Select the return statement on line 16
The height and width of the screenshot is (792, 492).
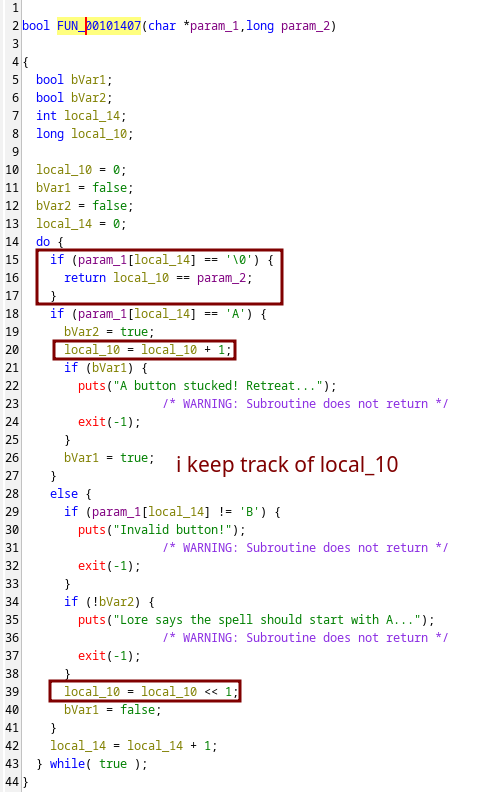(x=158, y=278)
